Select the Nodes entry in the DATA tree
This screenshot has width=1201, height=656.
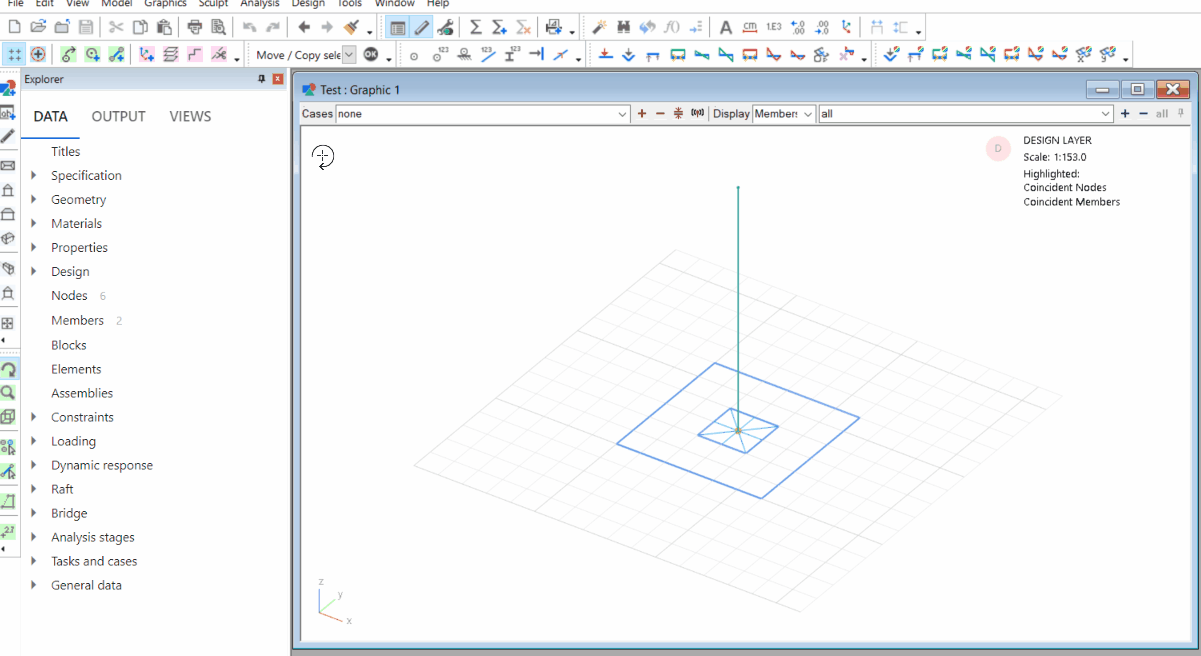[69, 295]
